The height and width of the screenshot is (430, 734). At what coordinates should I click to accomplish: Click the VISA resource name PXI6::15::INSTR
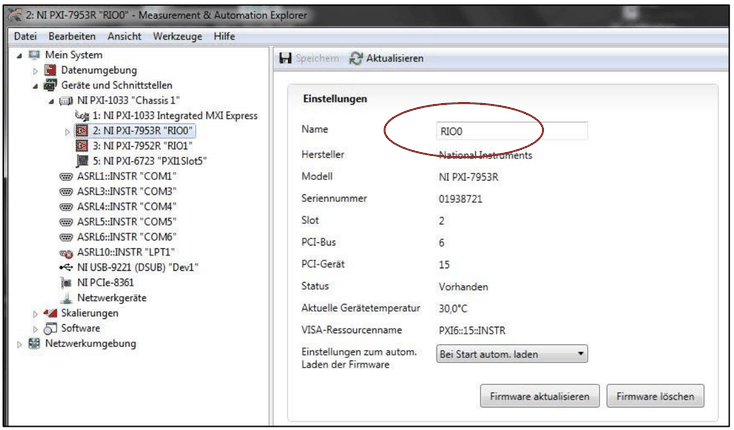[472, 330]
